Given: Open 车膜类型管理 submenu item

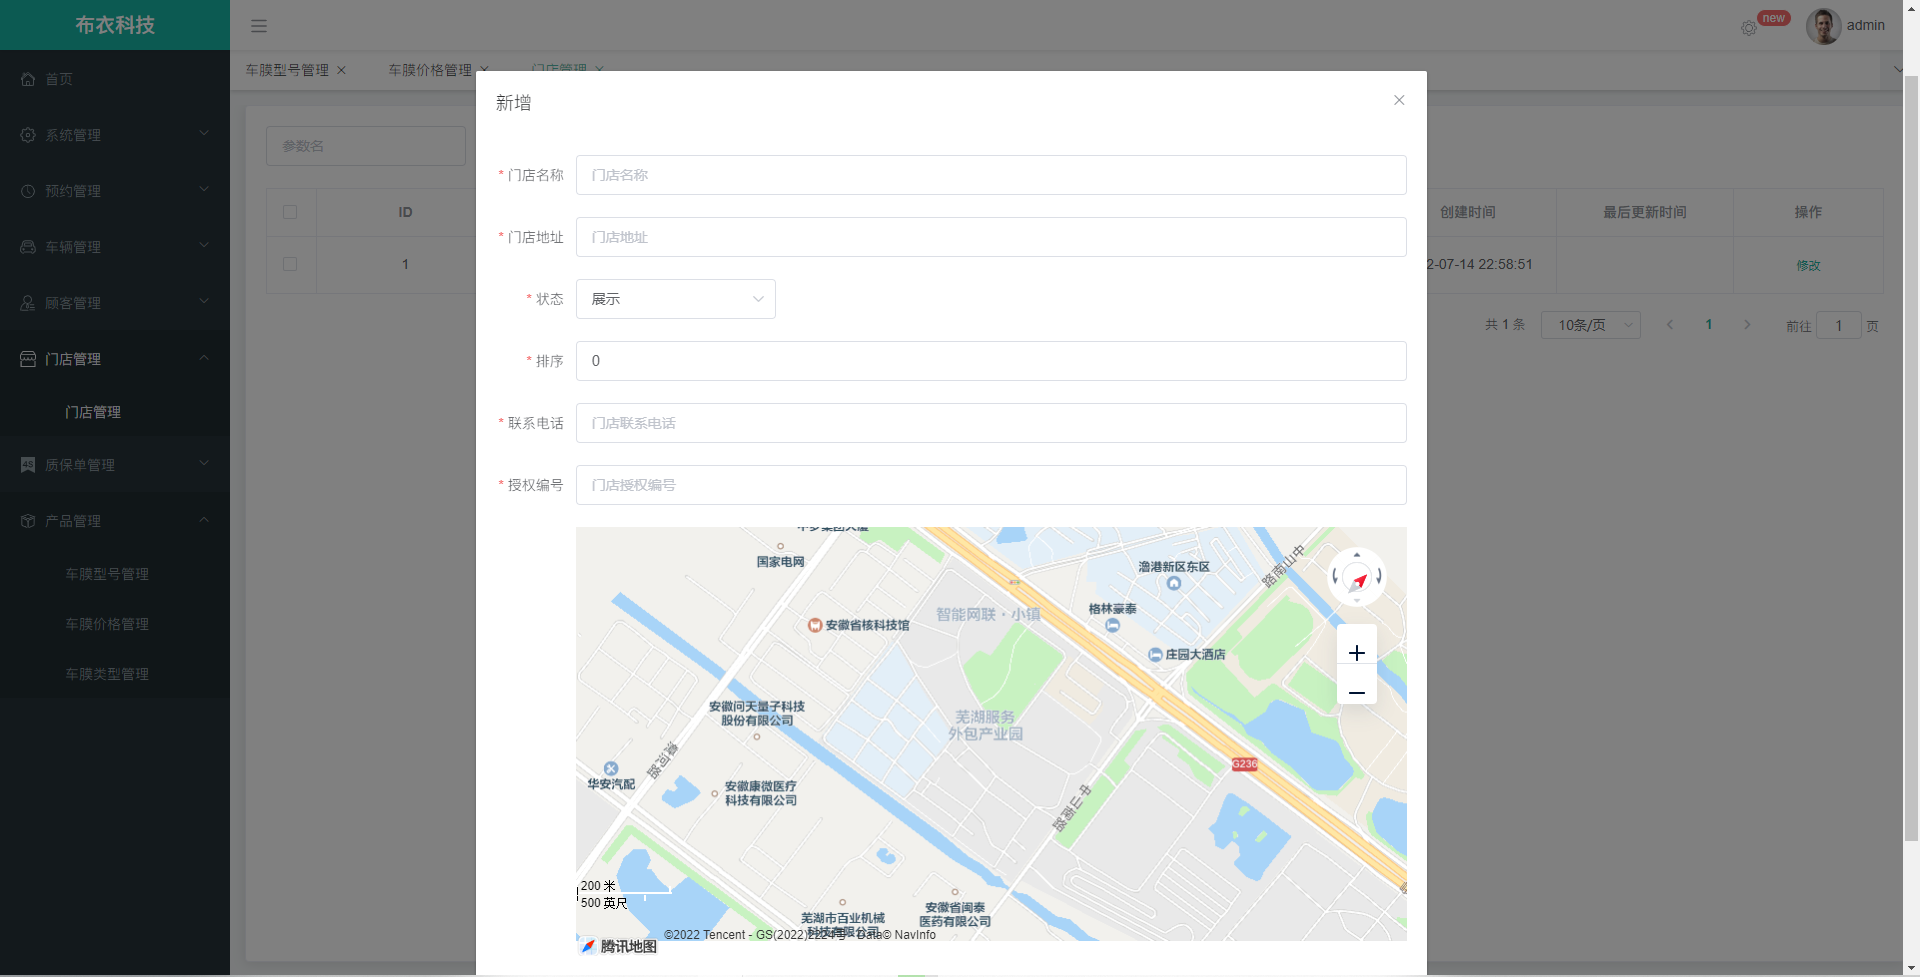Looking at the screenshot, I should point(115,674).
